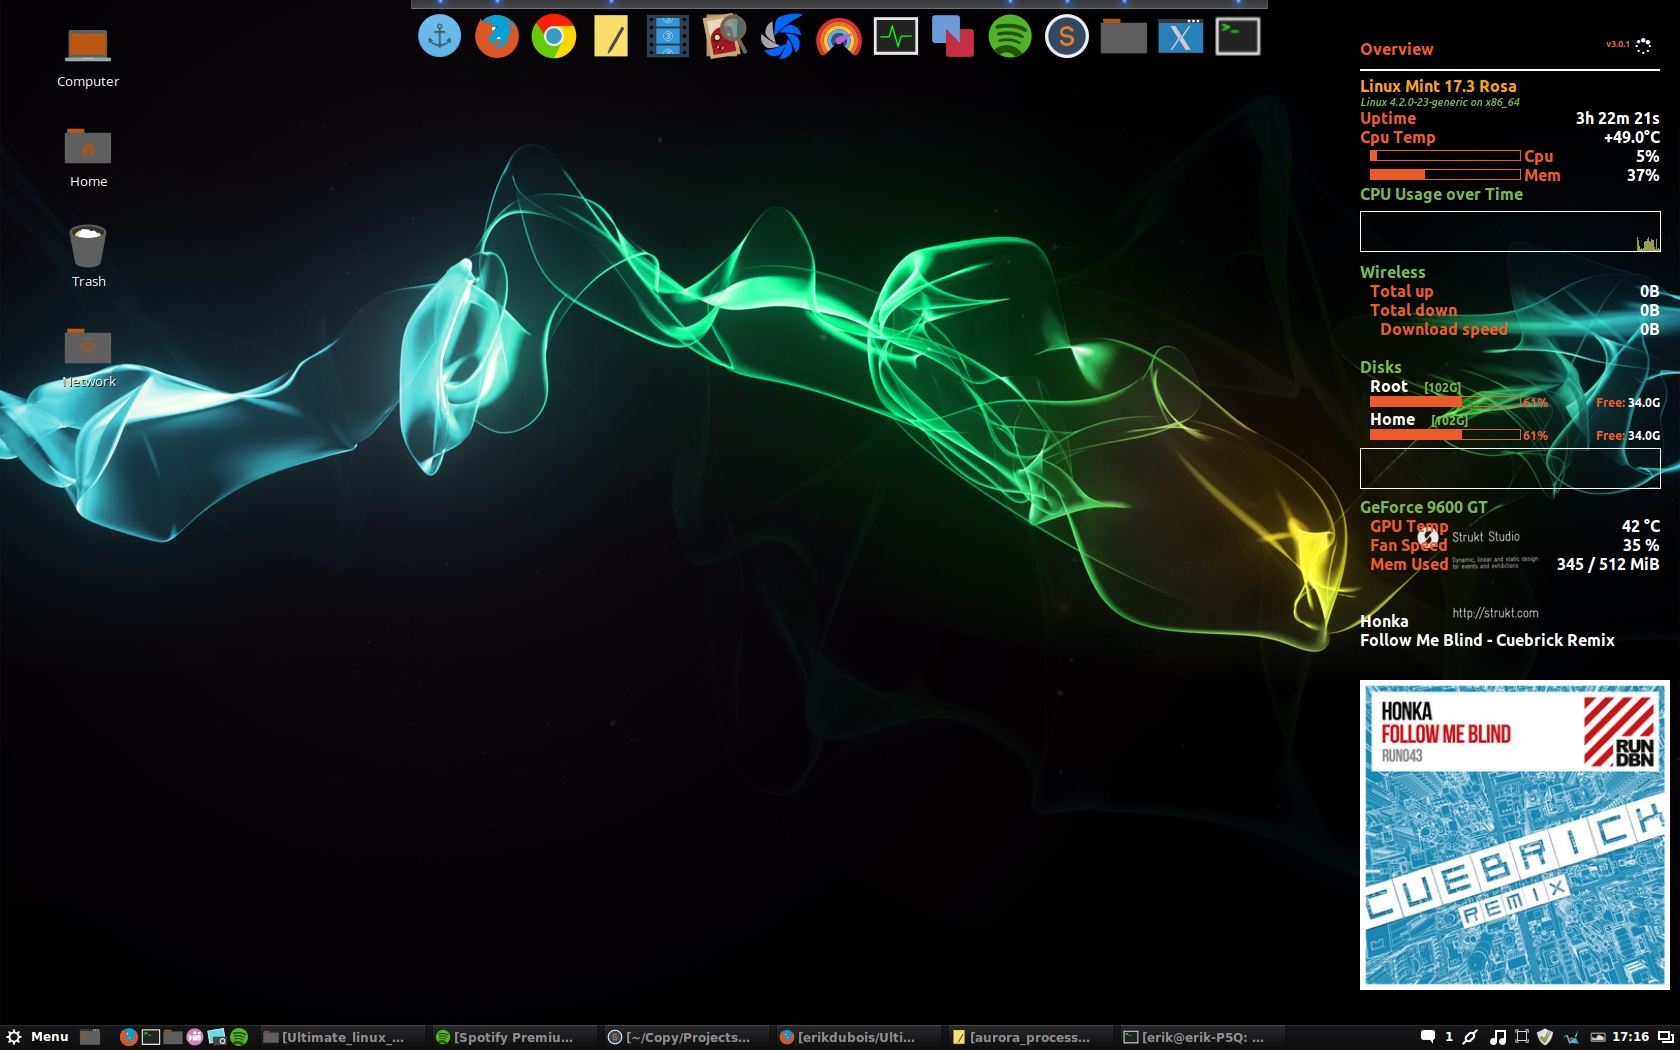Click the 'Linux Mint 17.3 Rosa' heading
Viewport: 1680px width, 1050px height.
click(x=1438, y=86)
